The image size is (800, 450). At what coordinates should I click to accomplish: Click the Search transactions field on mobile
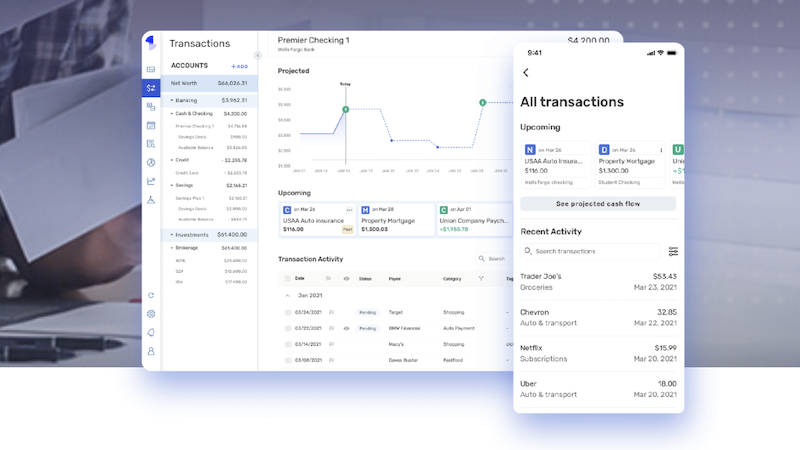[590, 251]
